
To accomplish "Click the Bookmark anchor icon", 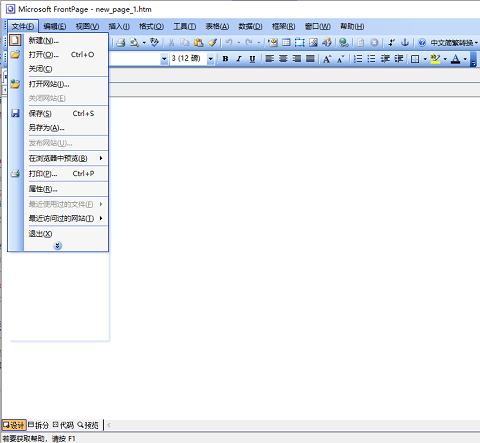I will point(405,42).
